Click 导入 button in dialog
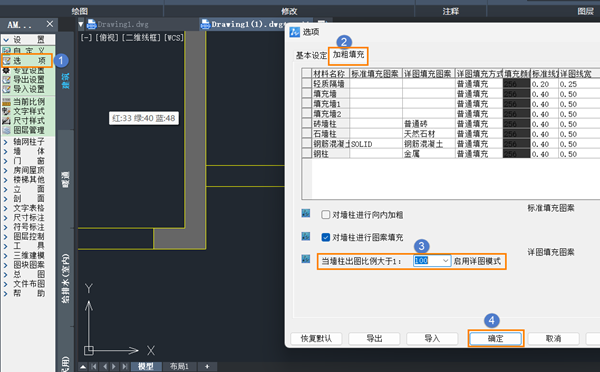Screen dimensions: 600x372 [432, 339]
